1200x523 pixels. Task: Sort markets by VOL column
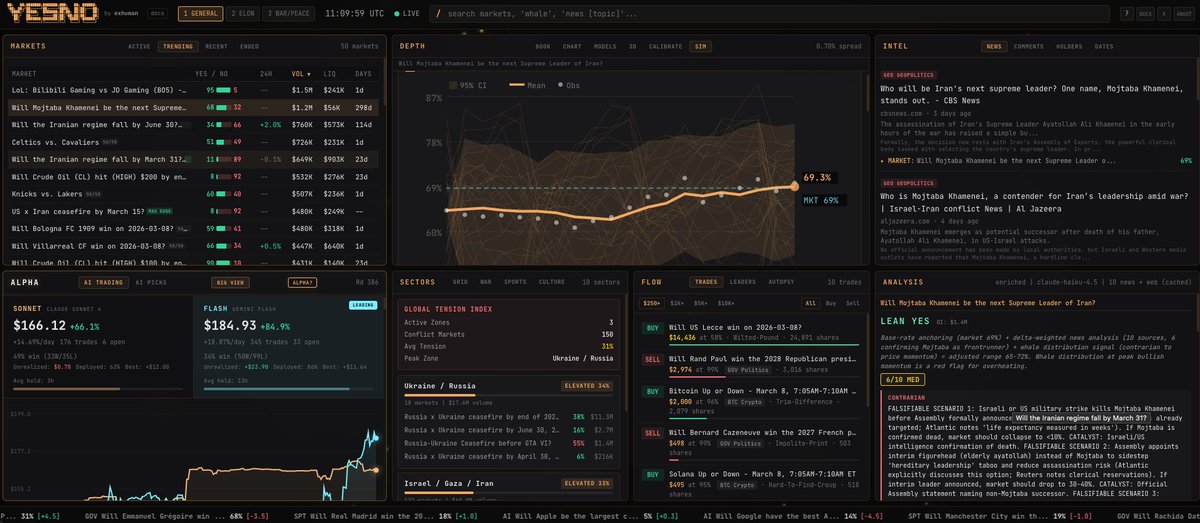pyautogui.click(x=300, y=74)
